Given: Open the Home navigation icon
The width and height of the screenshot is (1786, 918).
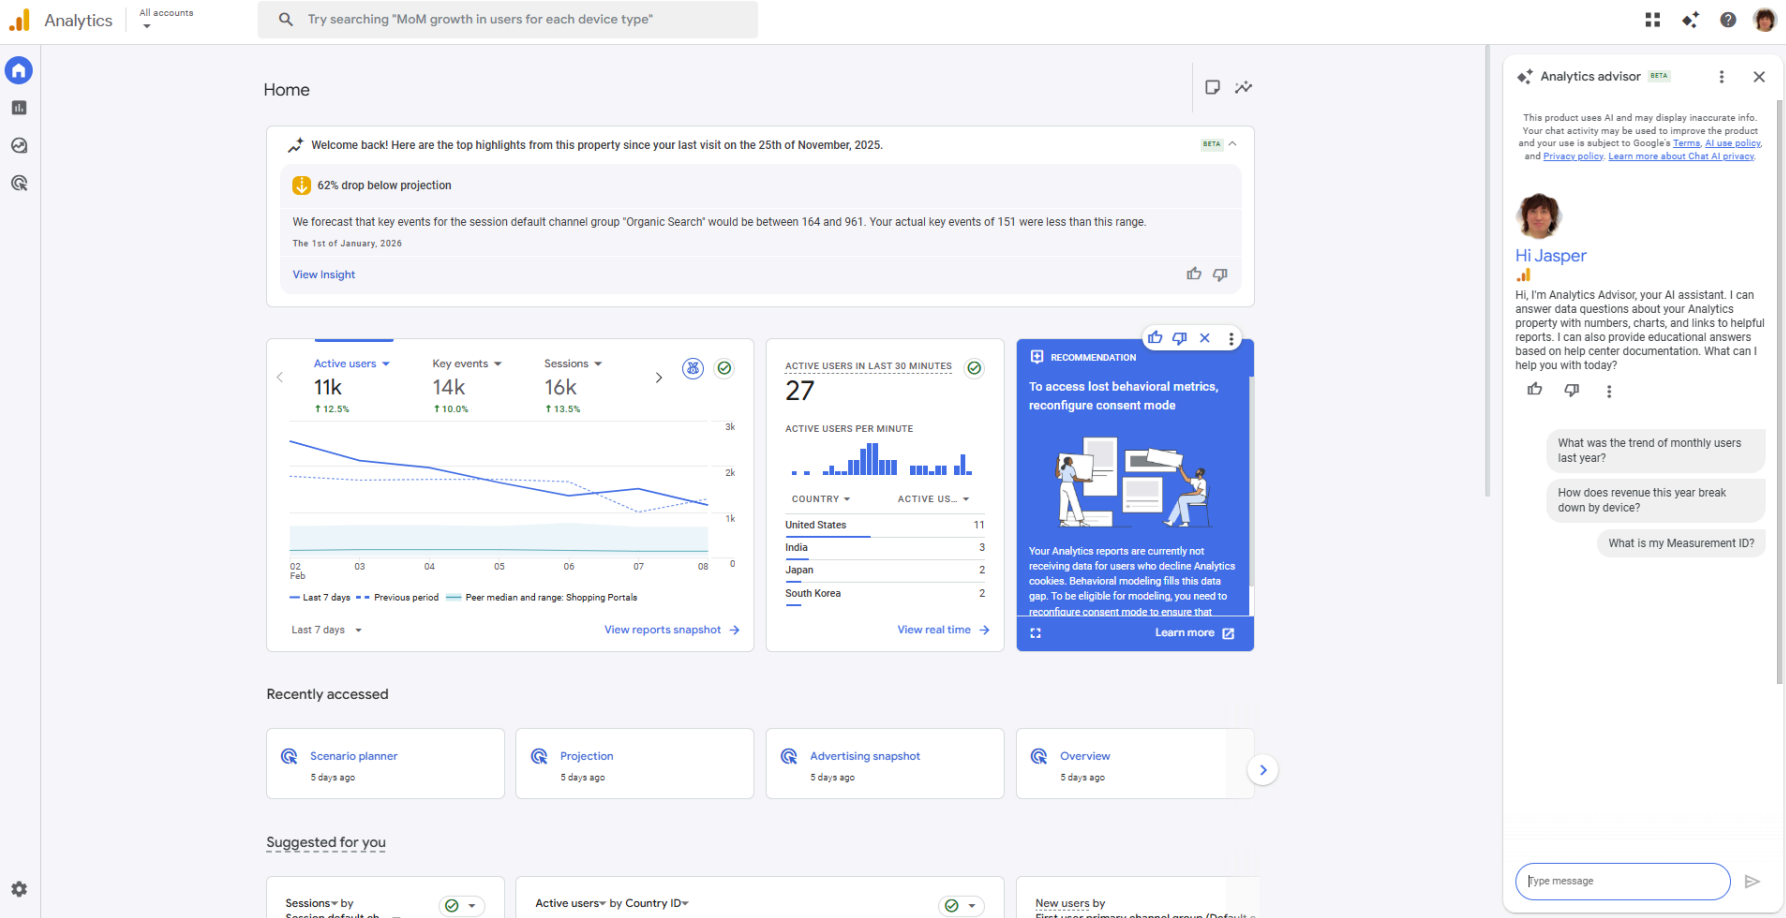Looking at the screenshot, I should [19, 70].
